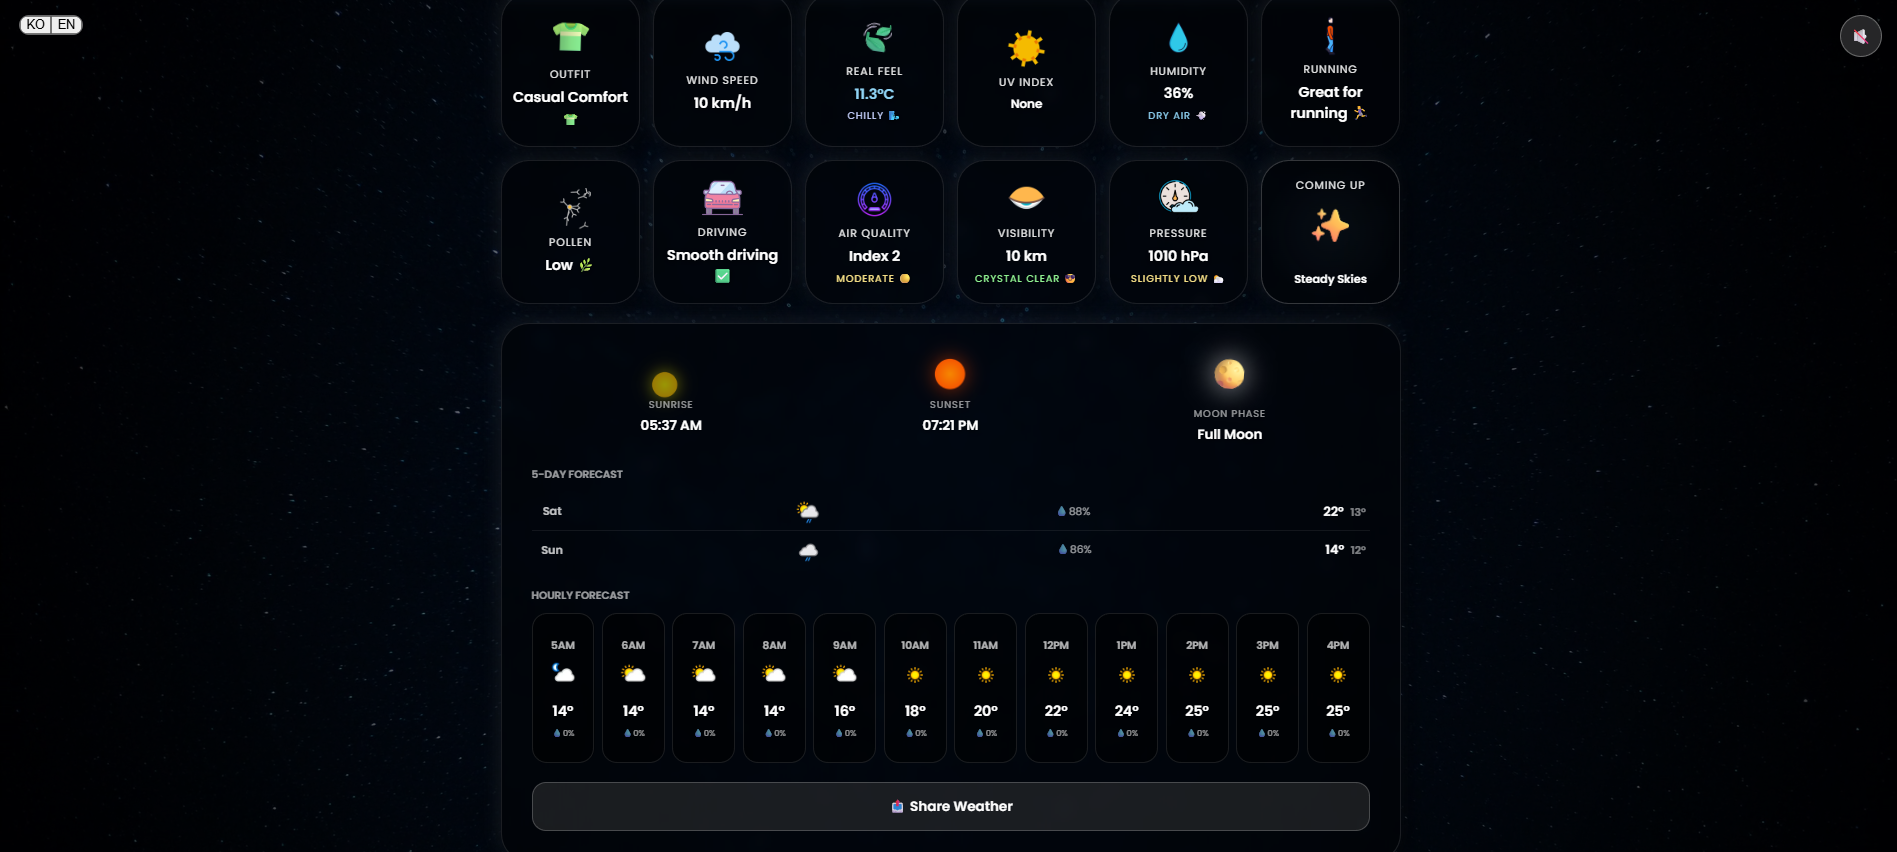Image resolution: width=1897 pixels, height=852 pixels.
Task: Click the 05:37 AM sunrise time
Action: (x=671, y=425)
